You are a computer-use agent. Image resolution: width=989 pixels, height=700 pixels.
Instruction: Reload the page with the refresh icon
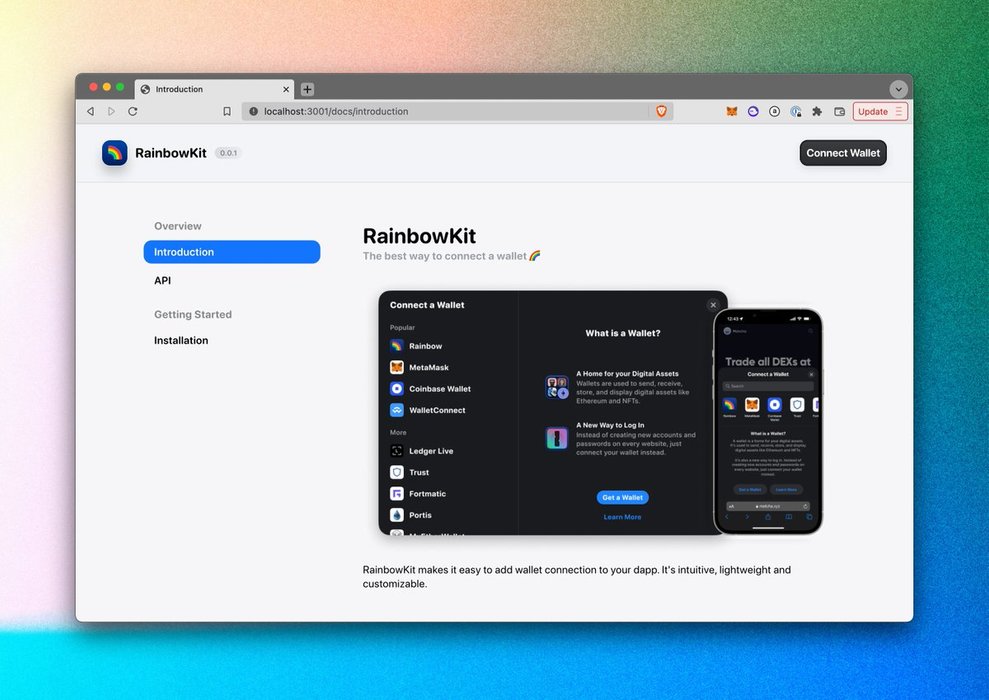tap(132, 111)
